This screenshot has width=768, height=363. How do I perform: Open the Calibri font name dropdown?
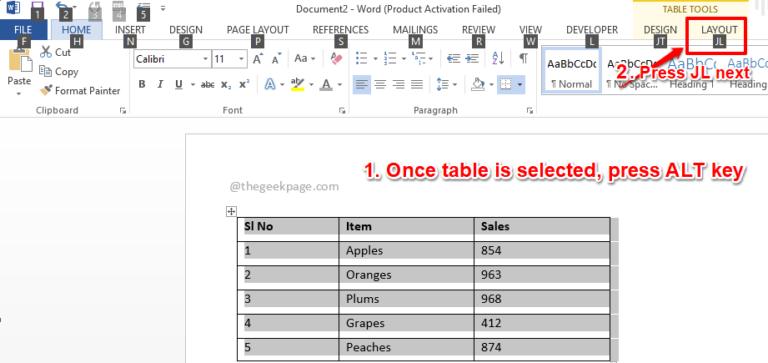pos(205,59)
